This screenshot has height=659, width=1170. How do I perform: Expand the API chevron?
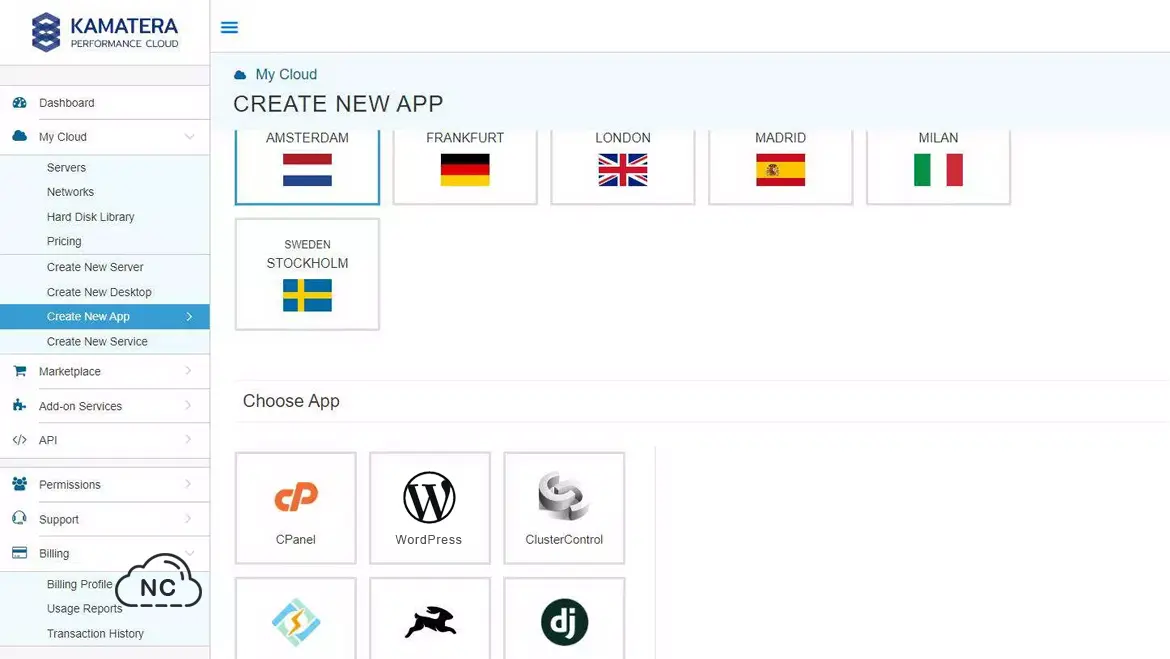[188, 440]
